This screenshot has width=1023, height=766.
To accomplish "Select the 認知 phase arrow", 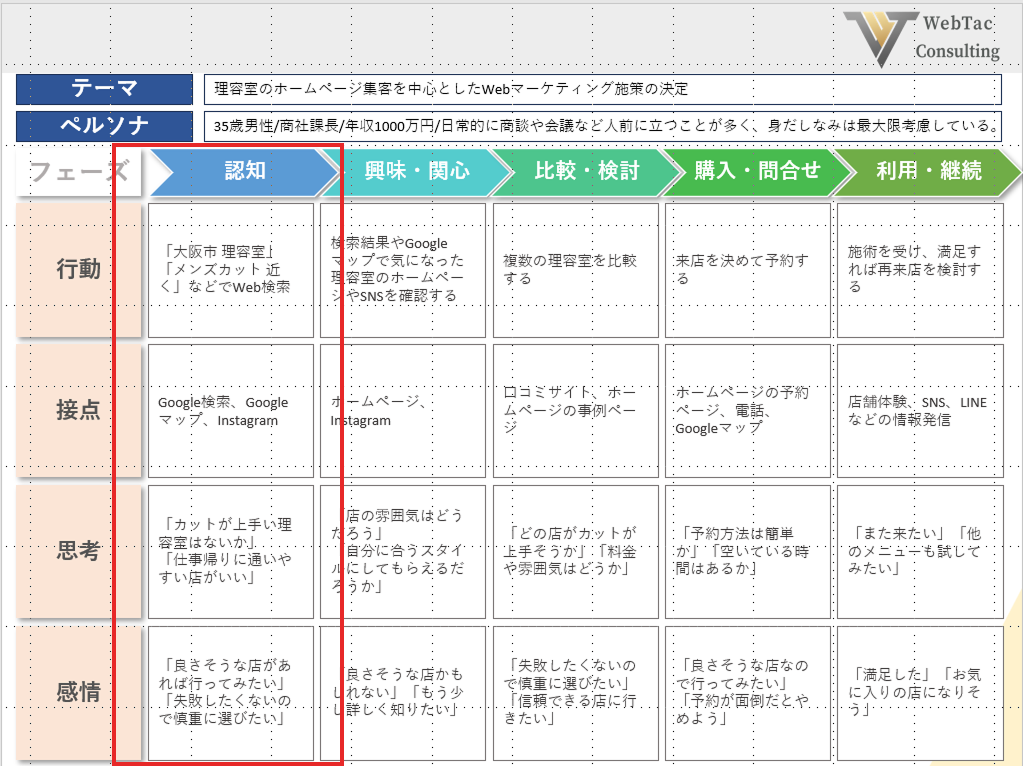I will pyautogui.click(x=244, y=172).
